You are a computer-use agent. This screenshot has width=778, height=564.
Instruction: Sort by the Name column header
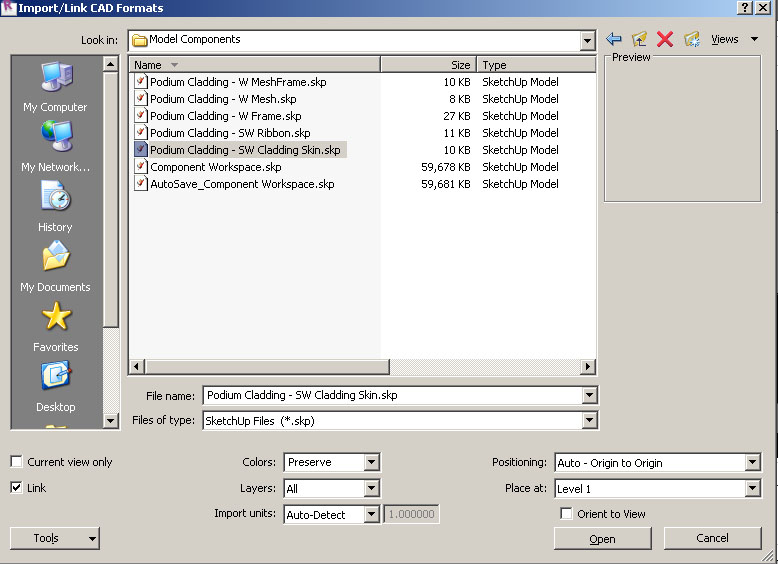(x=255, y=64)
